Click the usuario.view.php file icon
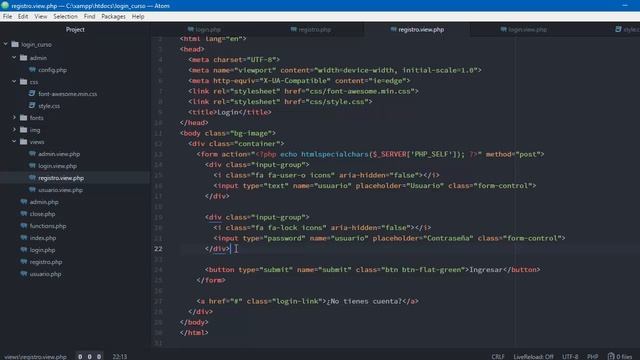 click(x=32, y=190)
